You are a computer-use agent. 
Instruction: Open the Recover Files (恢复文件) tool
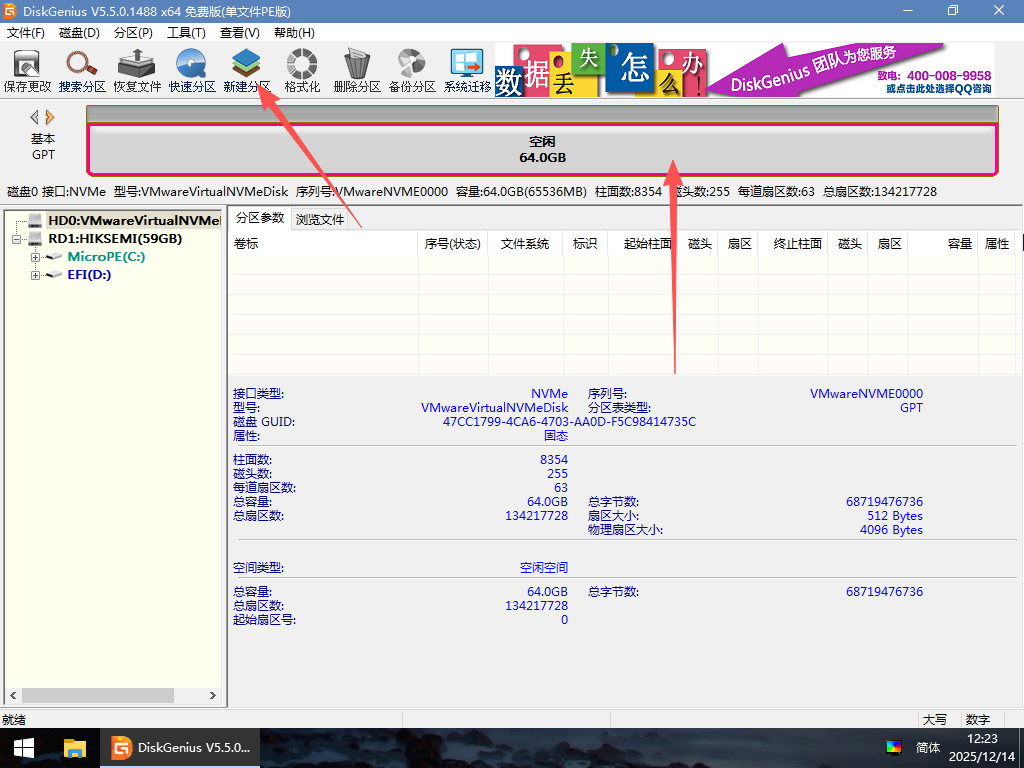(x=137, y=70)
